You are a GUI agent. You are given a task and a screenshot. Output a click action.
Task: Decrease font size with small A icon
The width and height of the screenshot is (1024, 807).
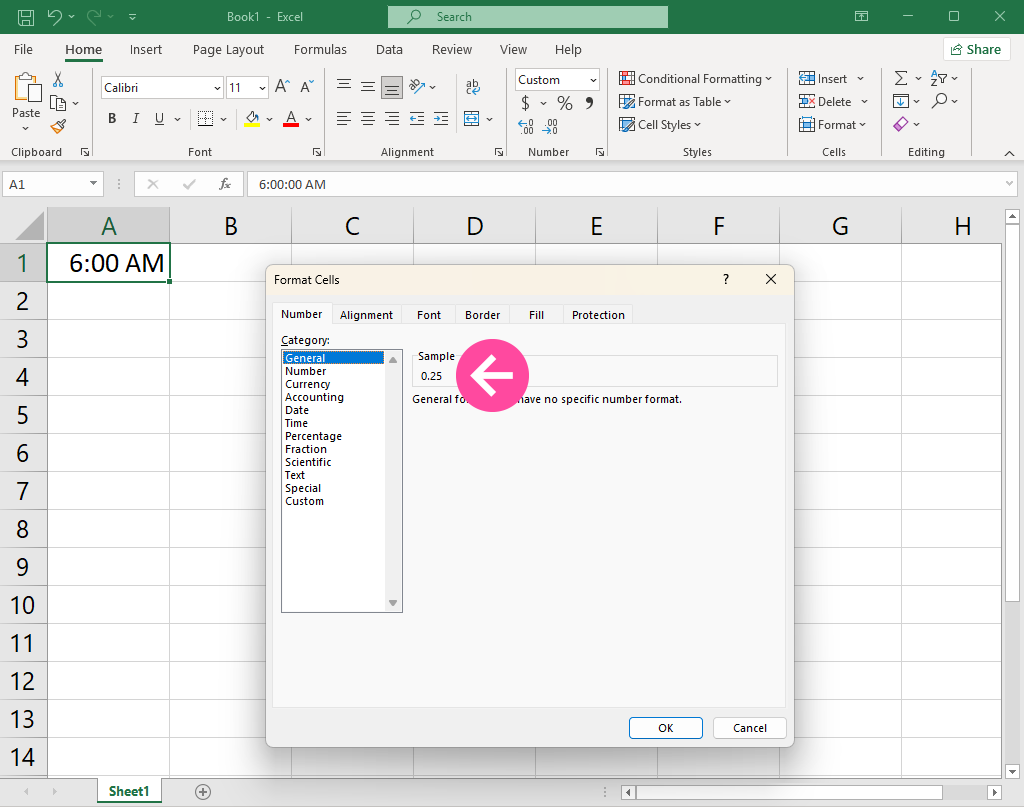tap(307, 87)
